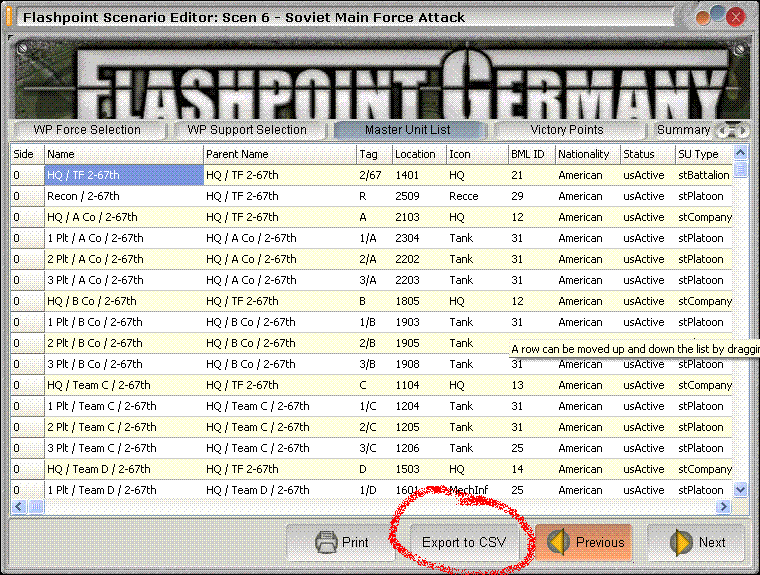Viewport: 760px width, 575px height.
Task: Select 1 Plt / B Co / 2-67th name
Action: (x=124, y=322)
